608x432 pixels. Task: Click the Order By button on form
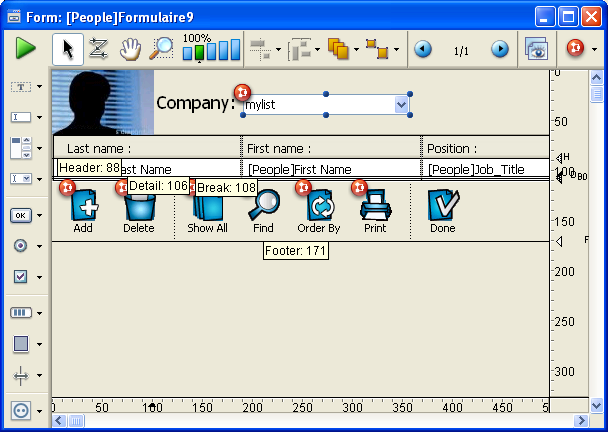point(319,205)
